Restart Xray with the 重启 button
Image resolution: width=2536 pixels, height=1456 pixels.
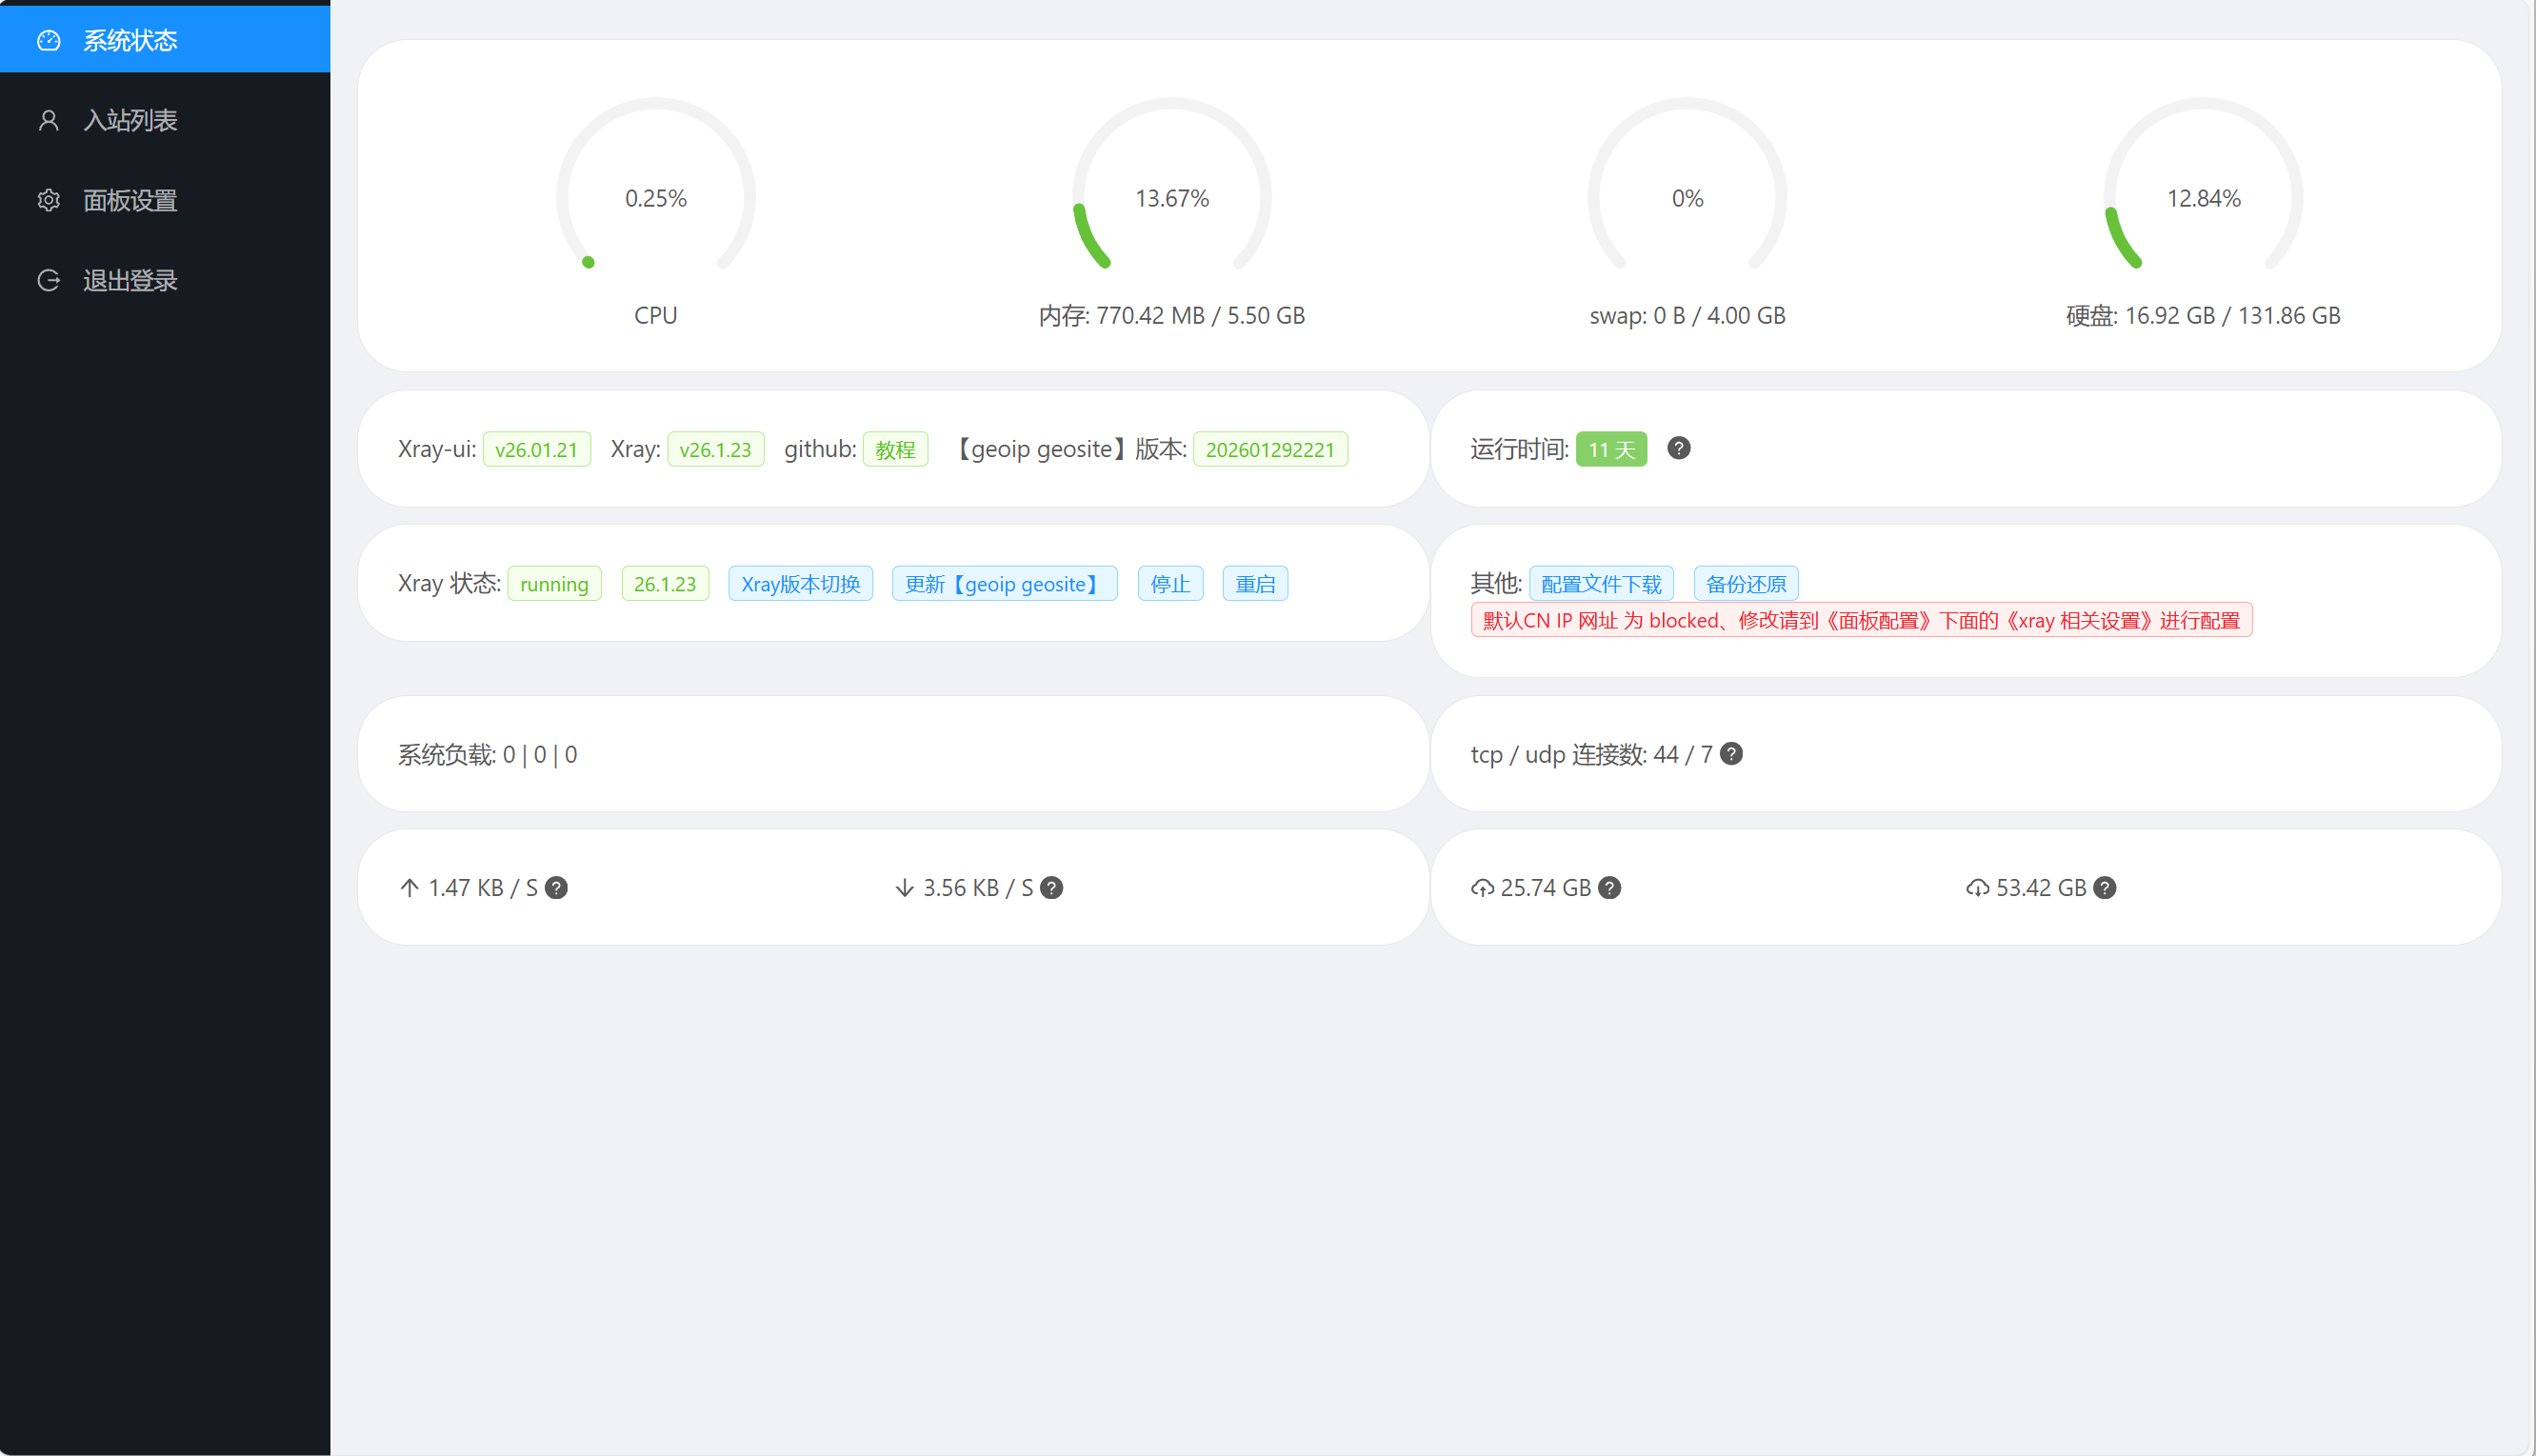click(1255, 584)
